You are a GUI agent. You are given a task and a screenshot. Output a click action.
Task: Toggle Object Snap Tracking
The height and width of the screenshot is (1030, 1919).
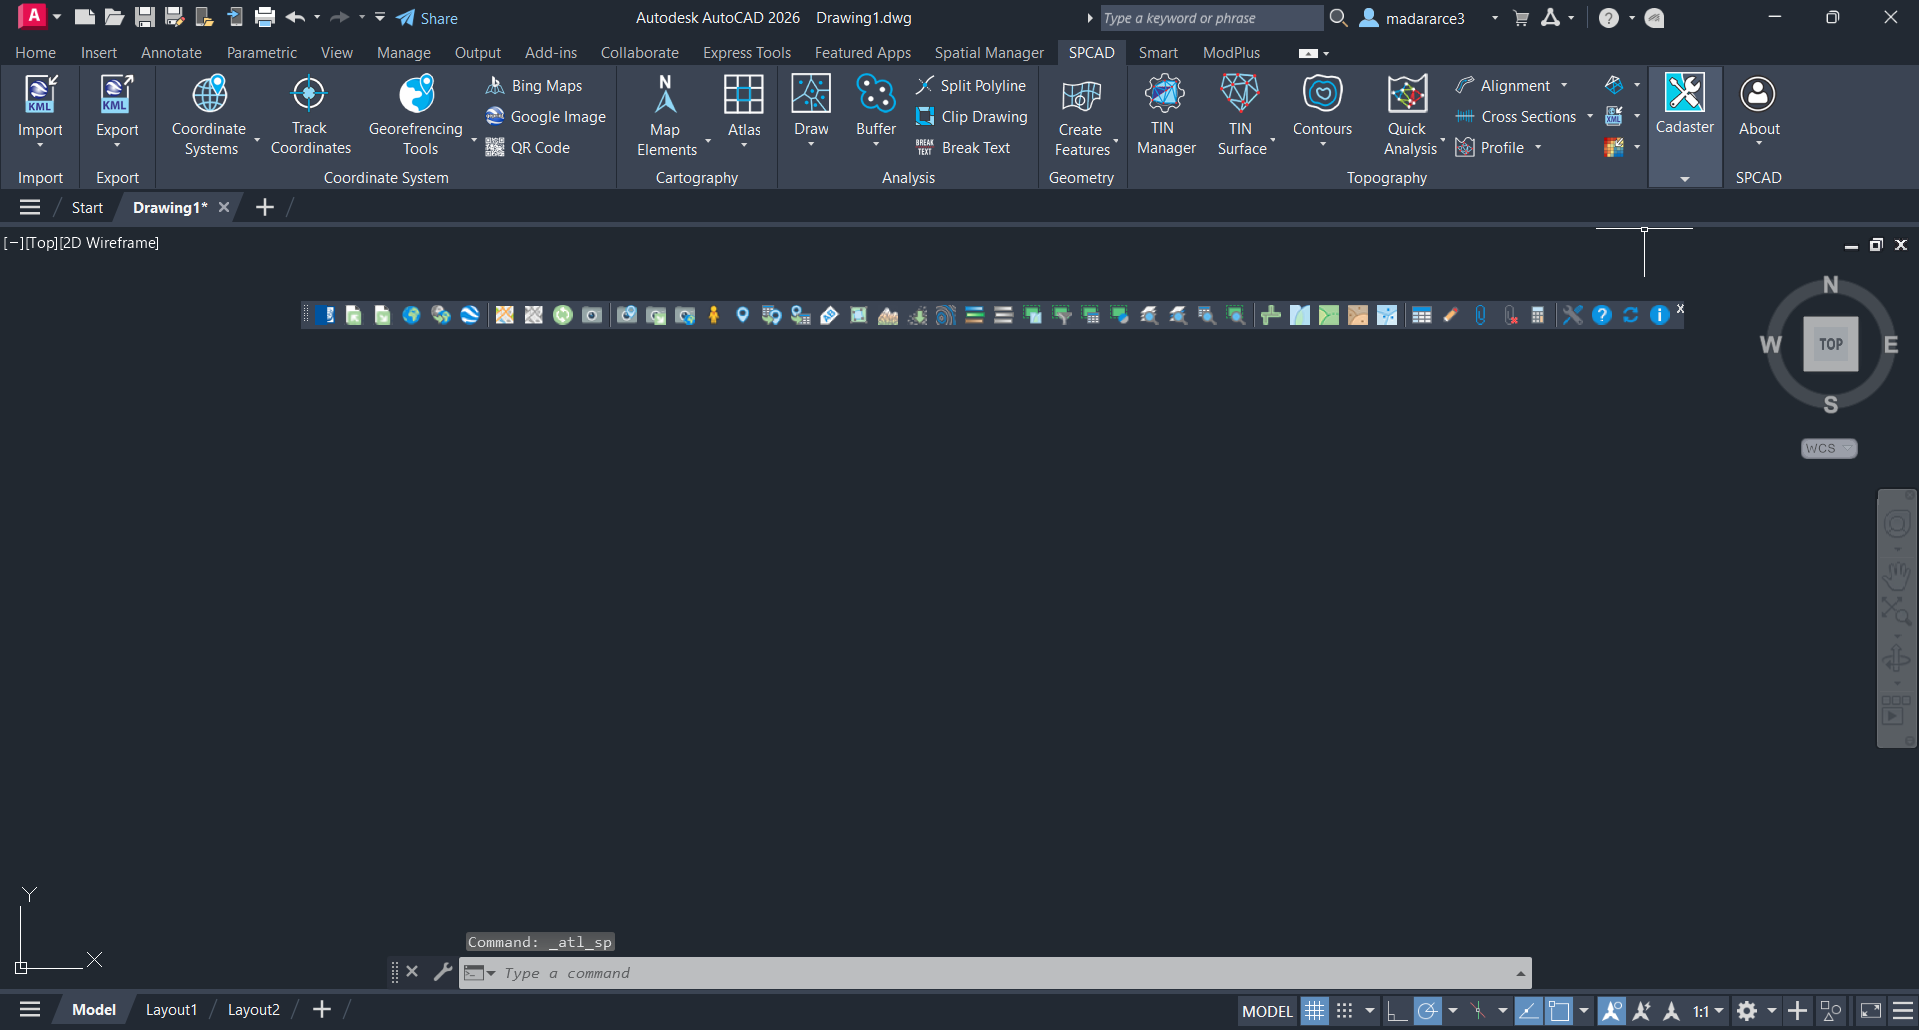click(x=1528, y=1011)
